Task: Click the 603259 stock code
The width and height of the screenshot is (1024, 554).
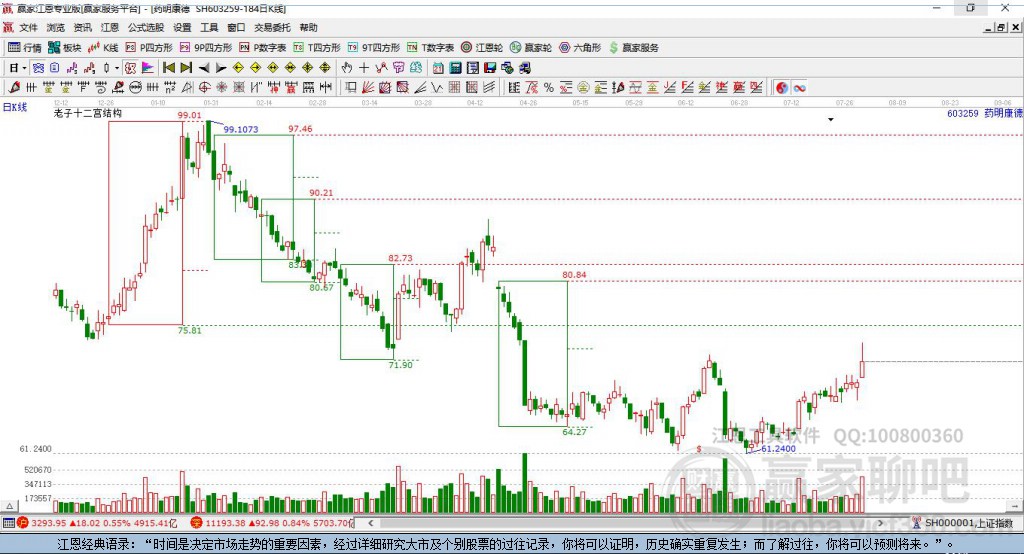Action: point(963,113)
